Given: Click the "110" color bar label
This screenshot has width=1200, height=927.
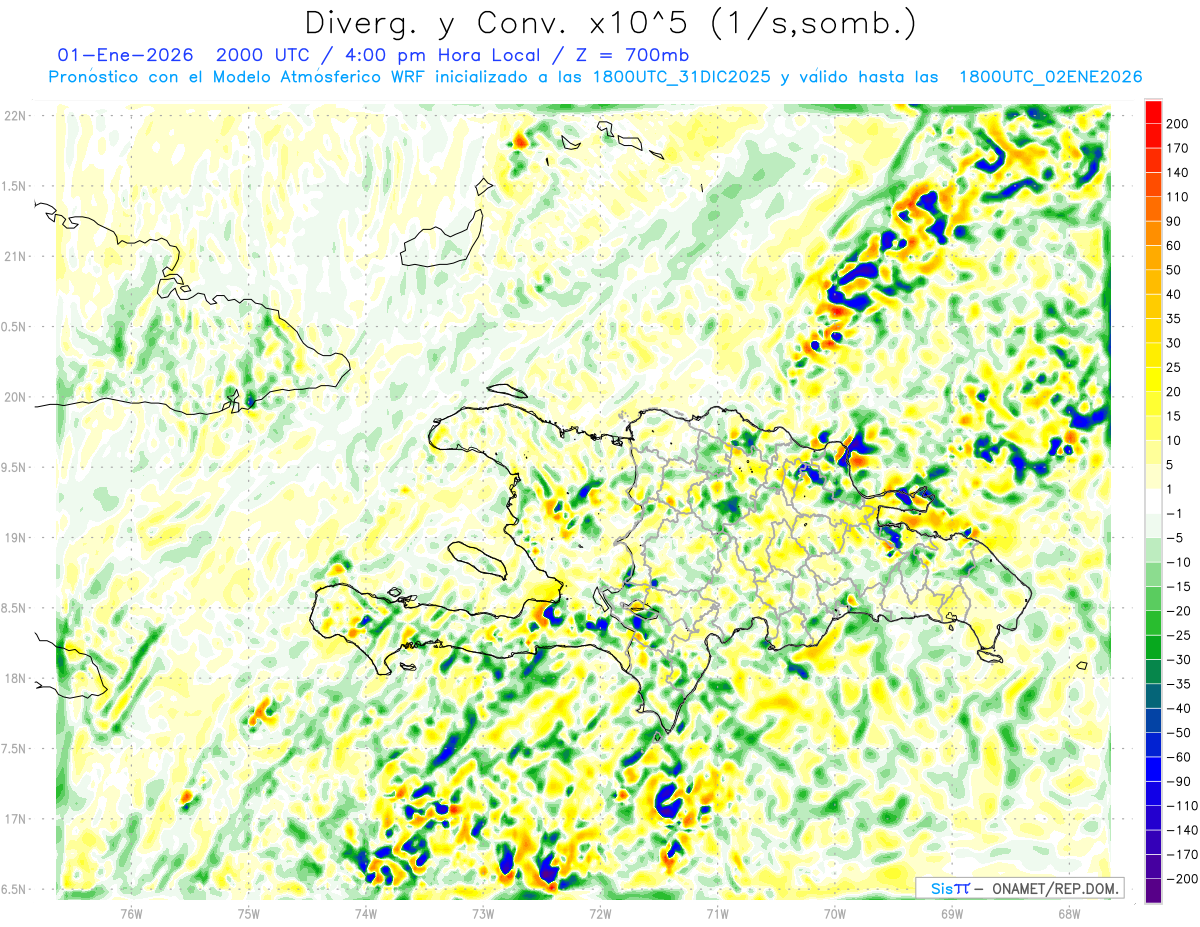Looking at the screenshot, I should pos(1178,197).
